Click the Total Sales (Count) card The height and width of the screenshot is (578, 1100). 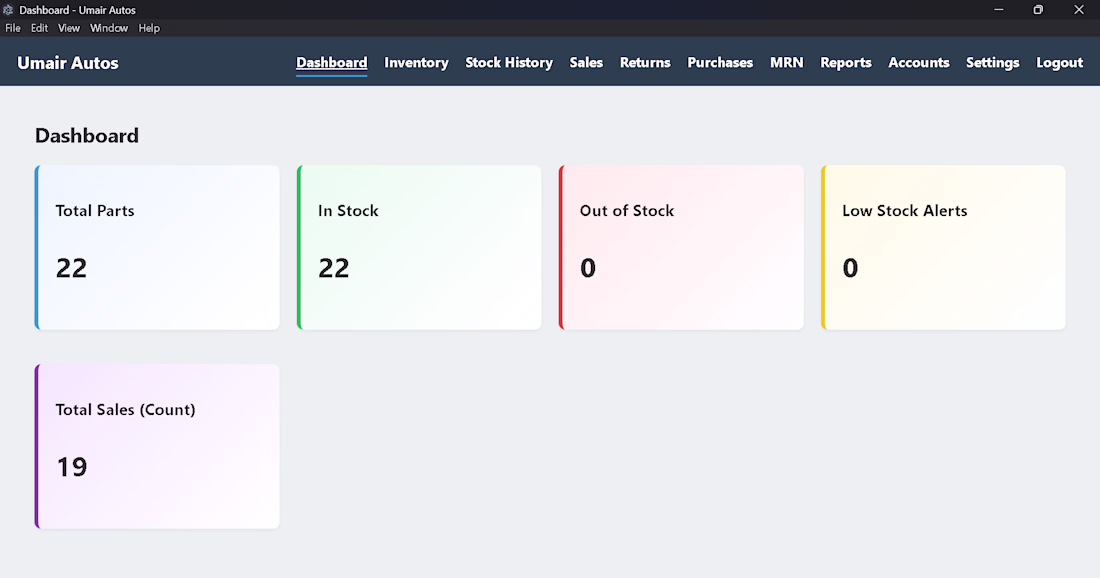coord(157,446)
